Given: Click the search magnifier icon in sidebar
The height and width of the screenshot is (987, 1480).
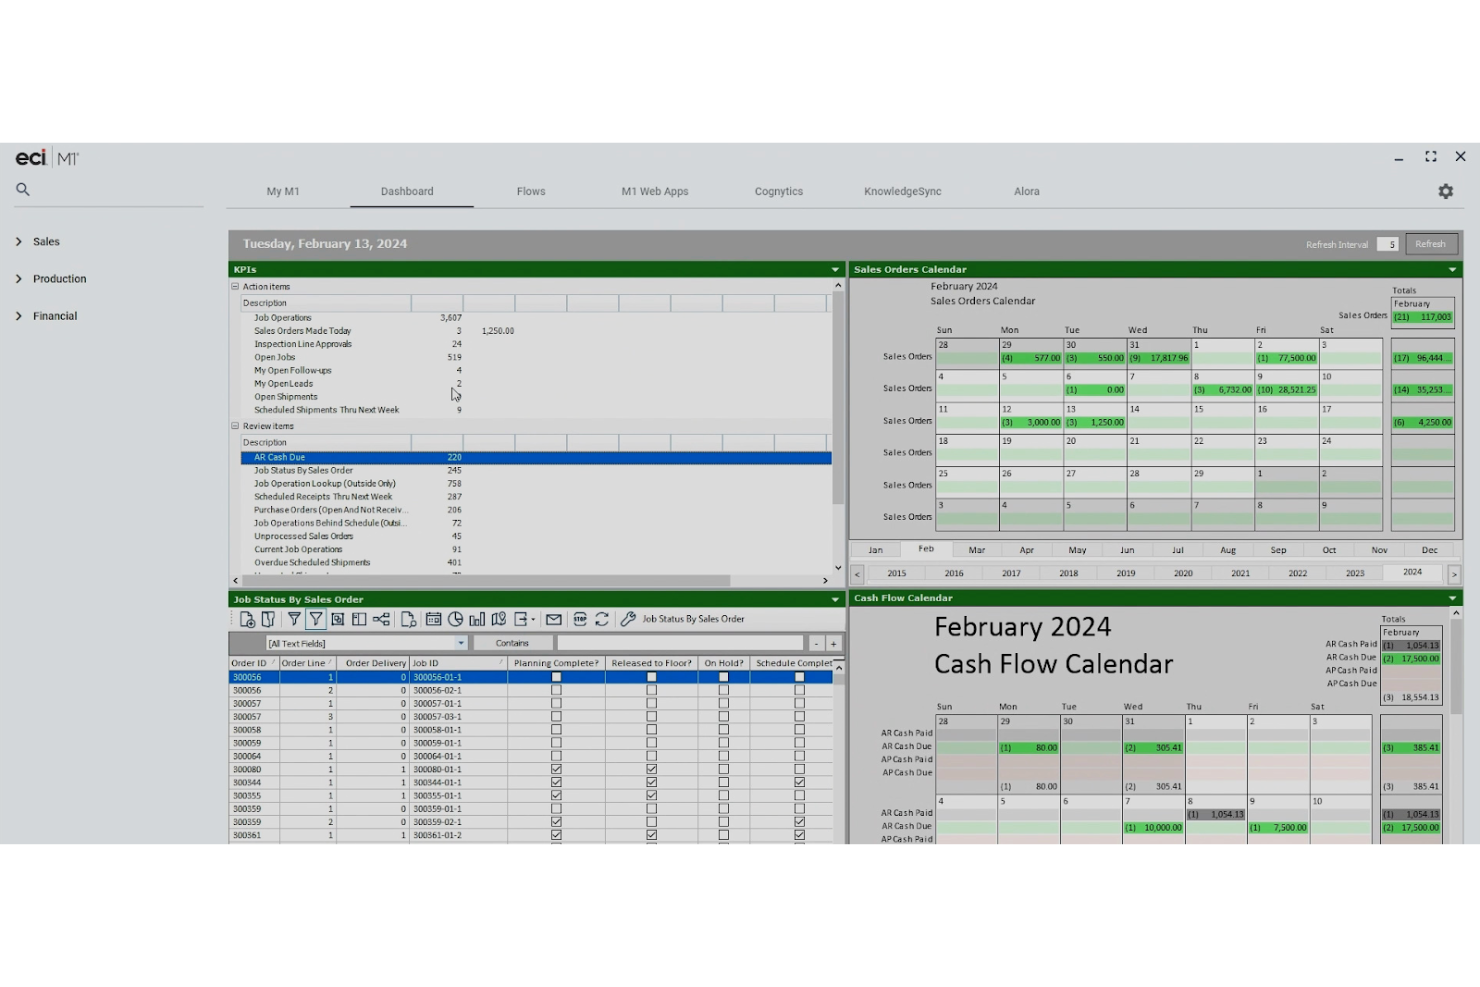Looking at the screenshot, I should pyautogui.click(x=23, y=189).
